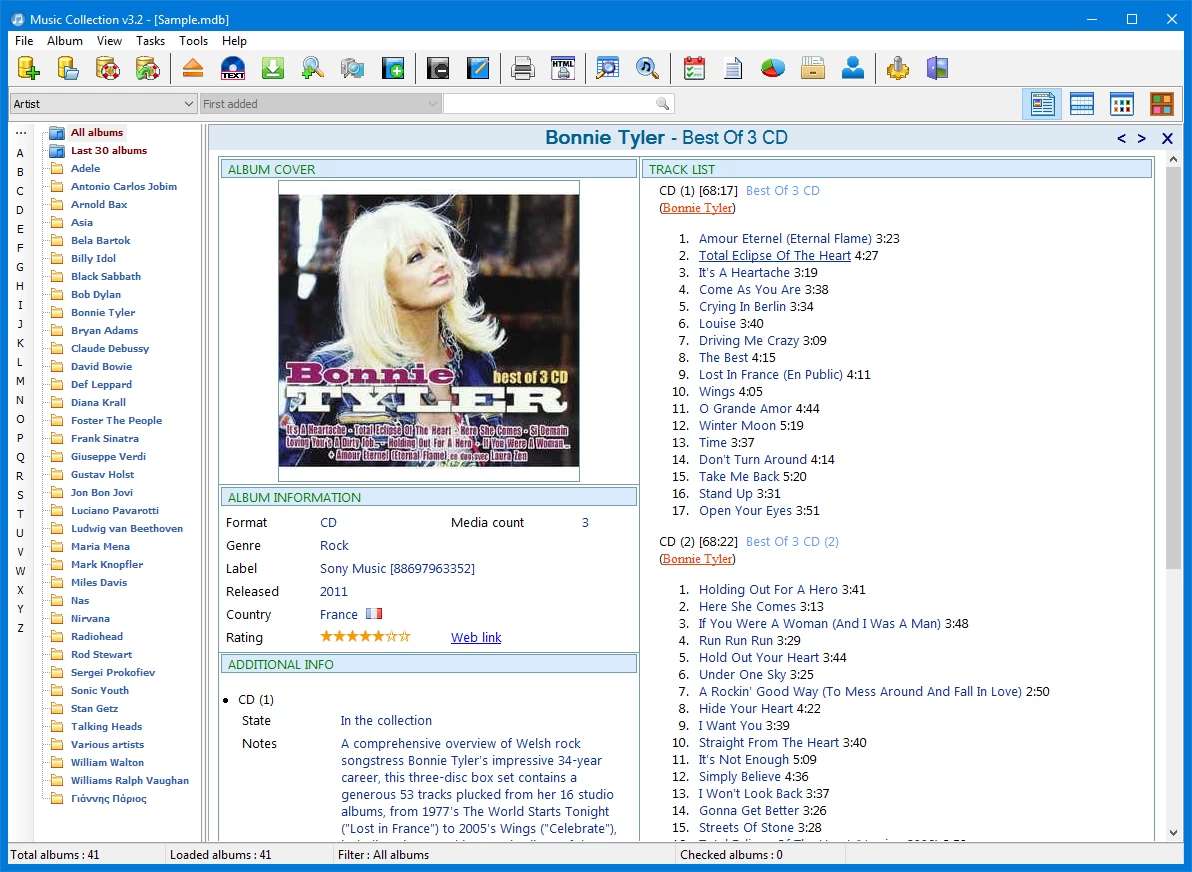The height and width of the screenshot is (872, 1192).
Task: Click the restore database icon with green arrow
Action: tap(147, 68)
